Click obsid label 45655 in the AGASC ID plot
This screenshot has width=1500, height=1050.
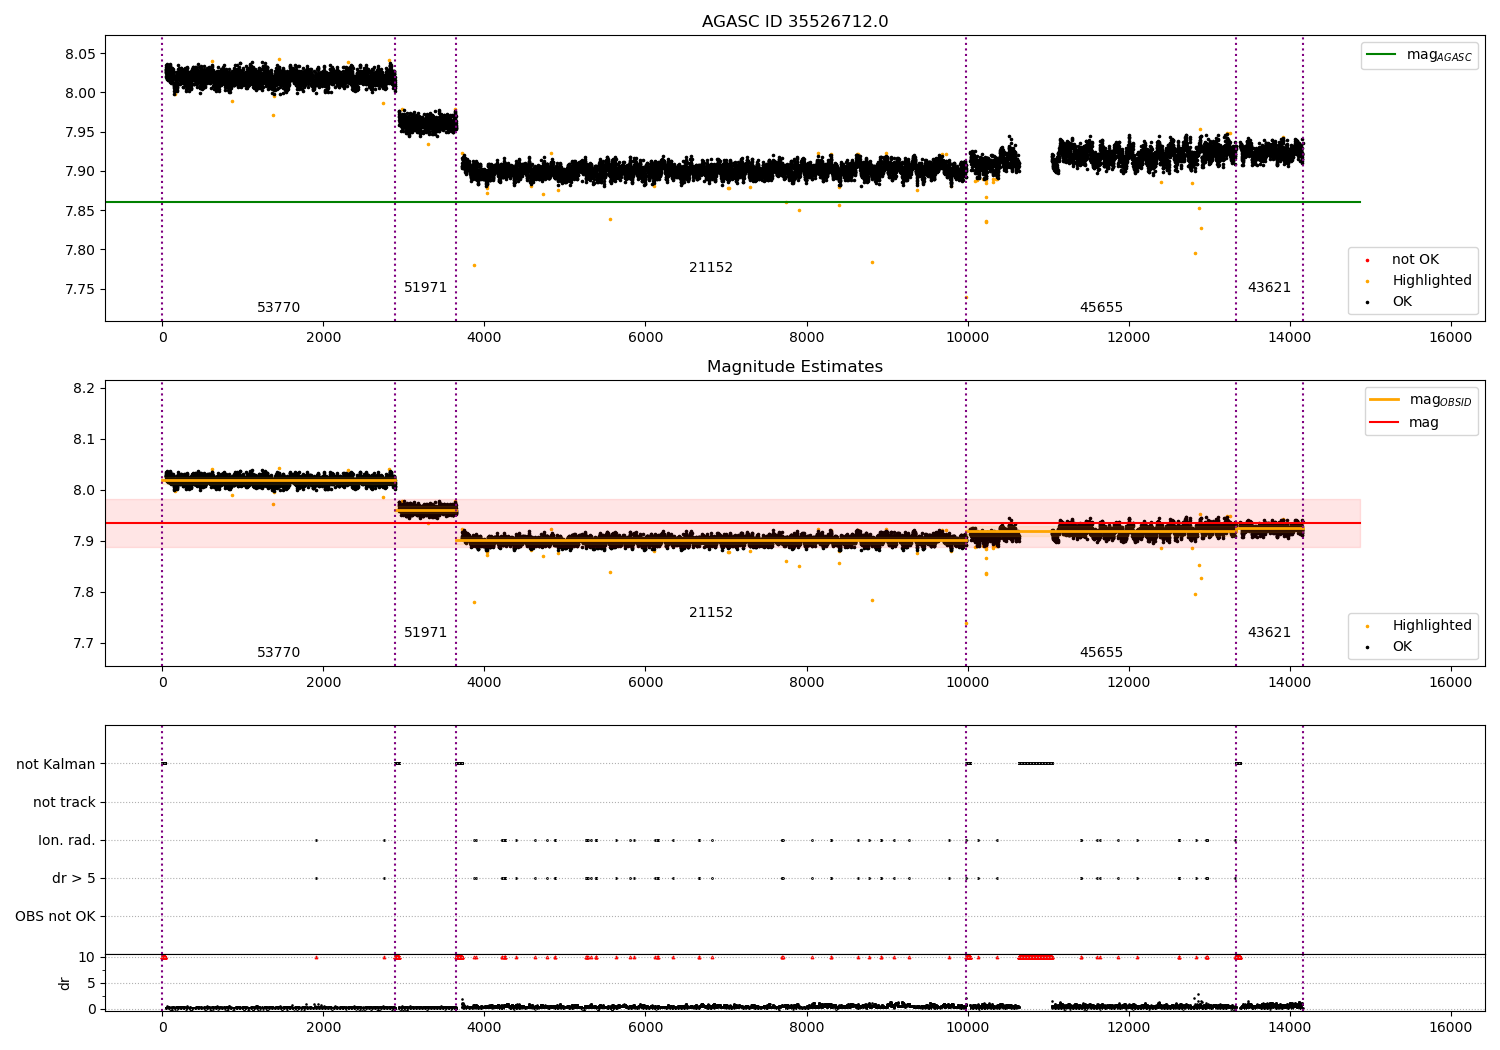(x=1101, y=308)
